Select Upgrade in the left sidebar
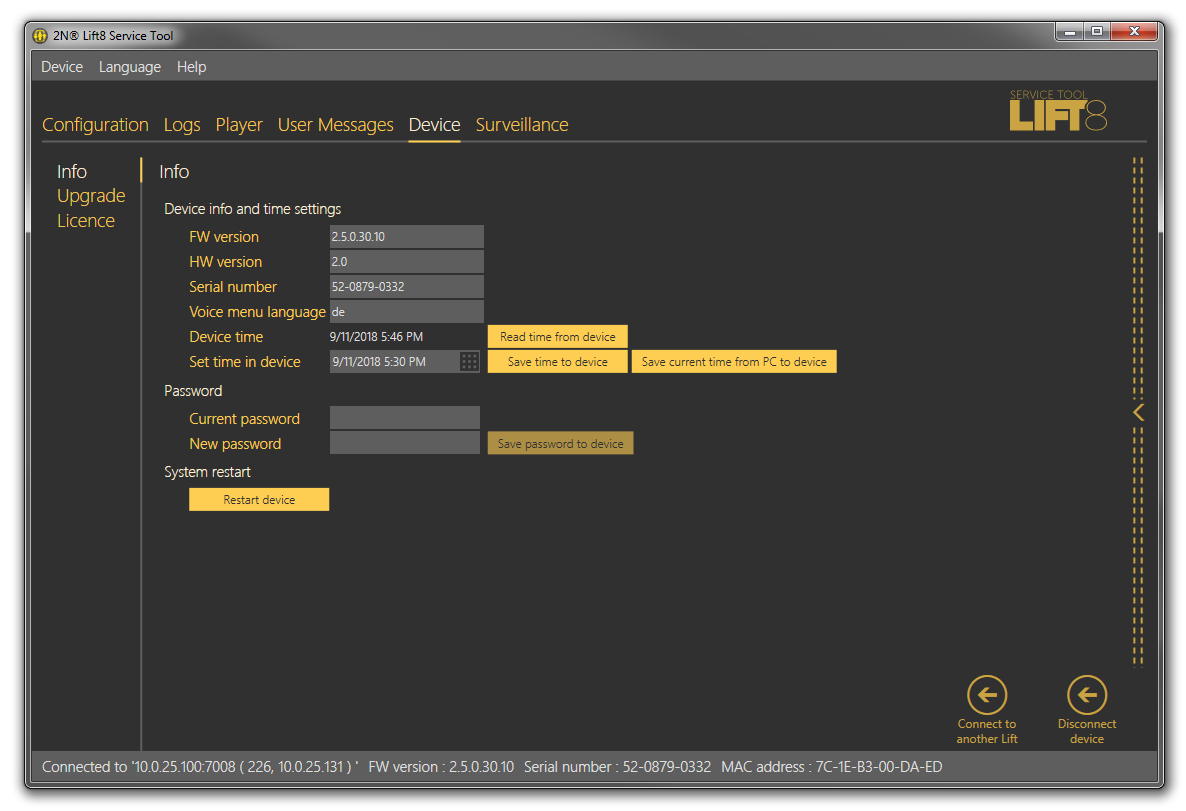Viewport: 1186px width, 811px height. coord(91,196)
